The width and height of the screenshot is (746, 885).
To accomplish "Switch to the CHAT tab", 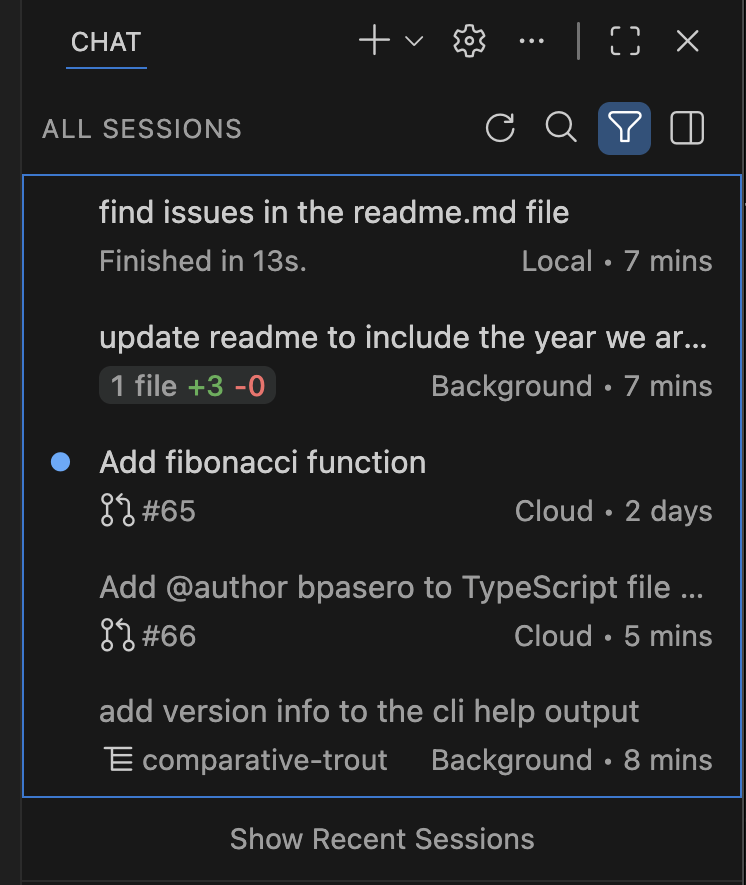I will pos(105,43).
